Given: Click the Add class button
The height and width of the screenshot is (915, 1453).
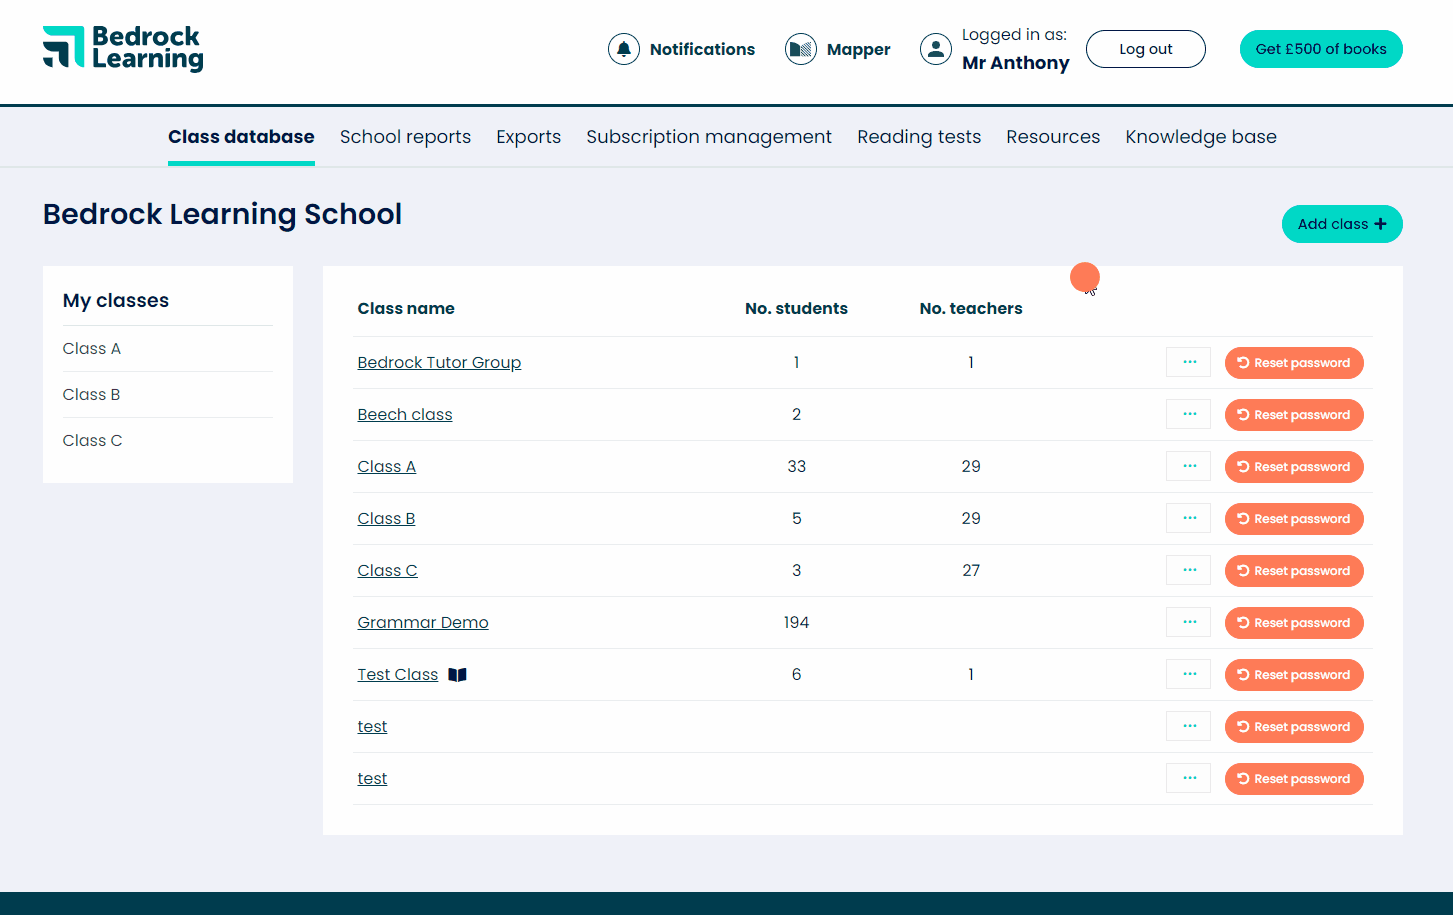Looking at the screenshot, I should click(x=1342, y=224).
